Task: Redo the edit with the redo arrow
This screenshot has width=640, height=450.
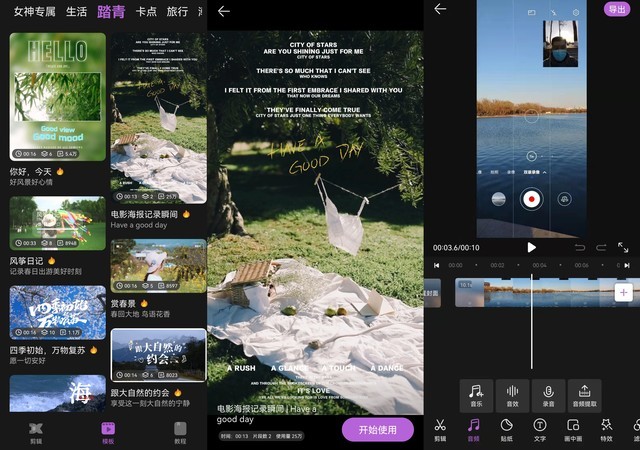Action: (x=601, y=247)
